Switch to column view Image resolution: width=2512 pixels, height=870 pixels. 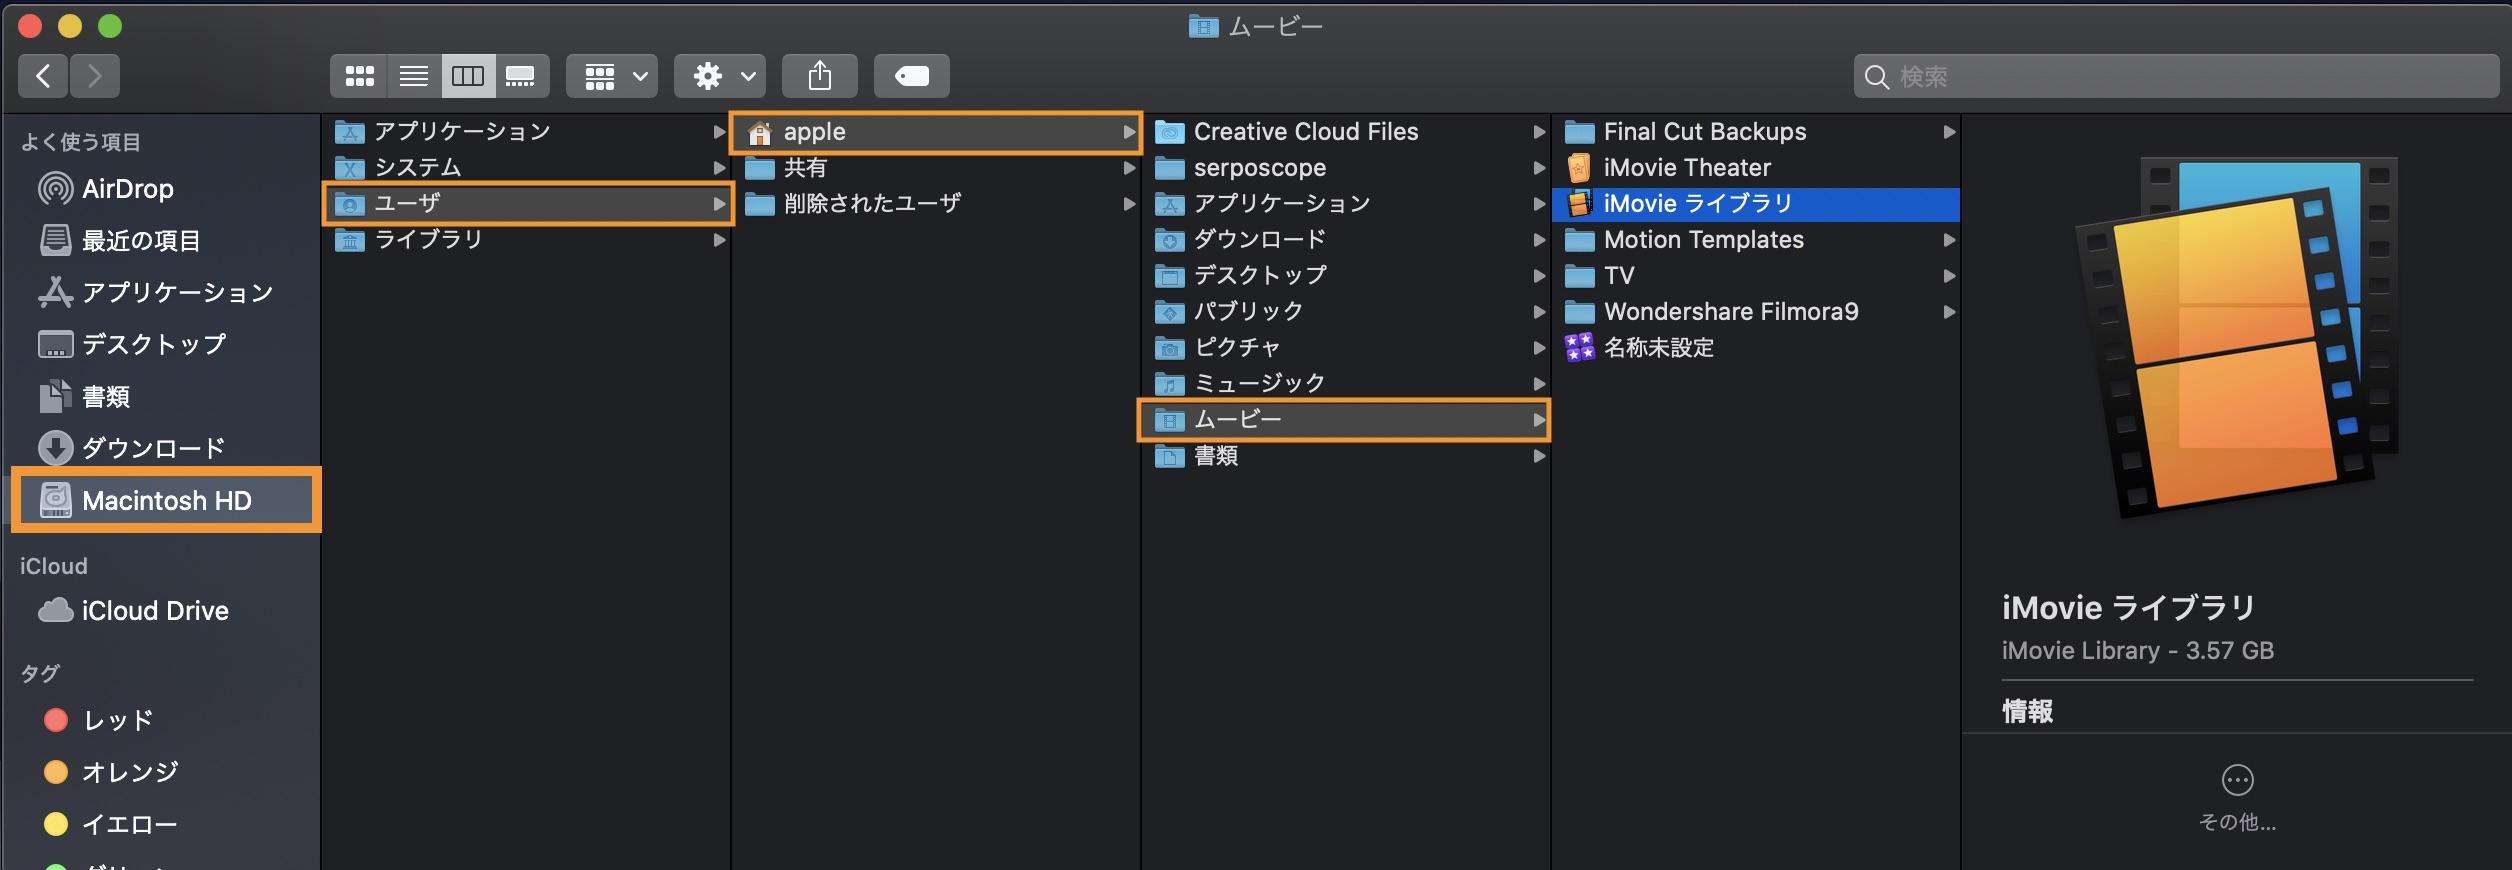pos(468,76)
